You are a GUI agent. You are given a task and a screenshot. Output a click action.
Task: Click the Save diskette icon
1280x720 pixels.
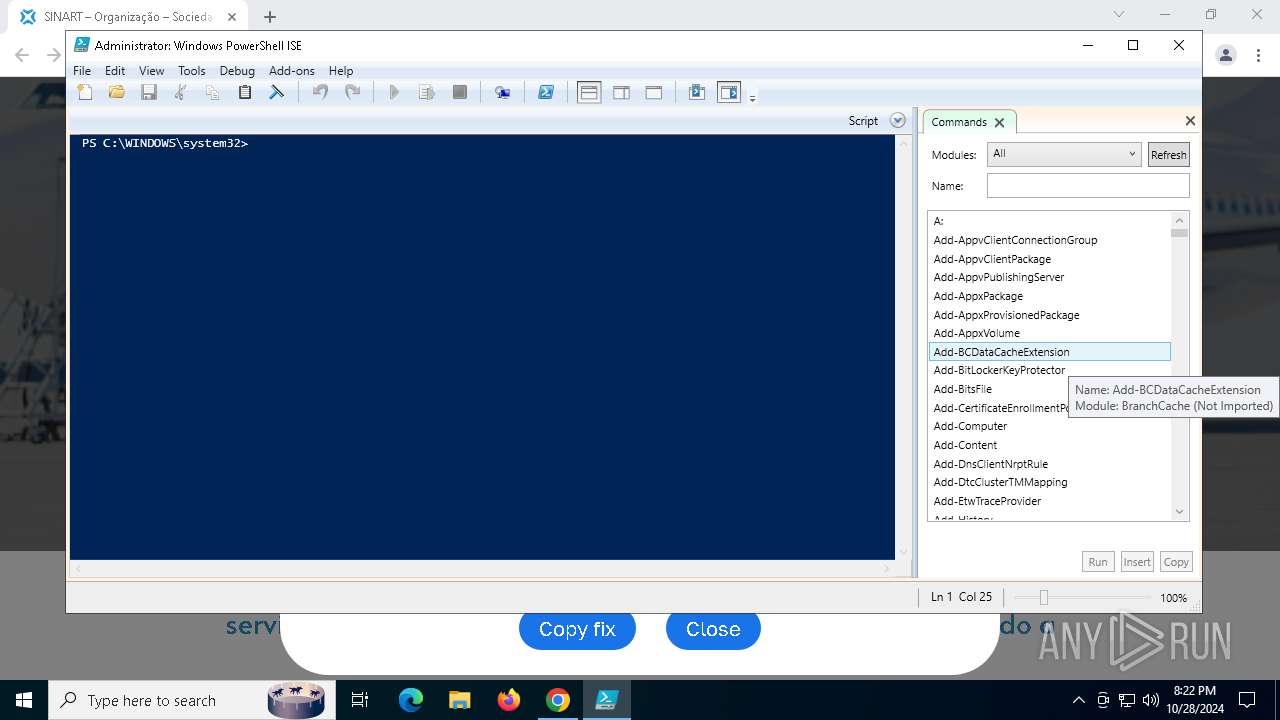[149, 92]
